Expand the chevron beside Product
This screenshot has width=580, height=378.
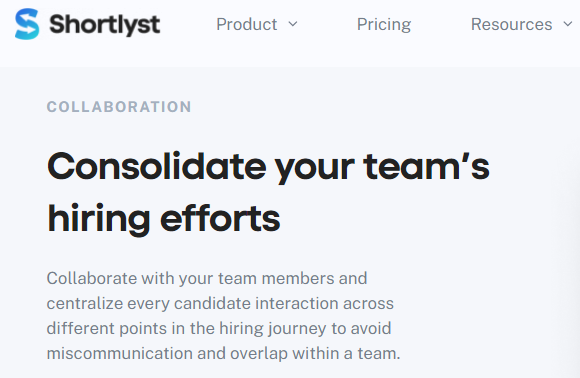pos(293,24)
